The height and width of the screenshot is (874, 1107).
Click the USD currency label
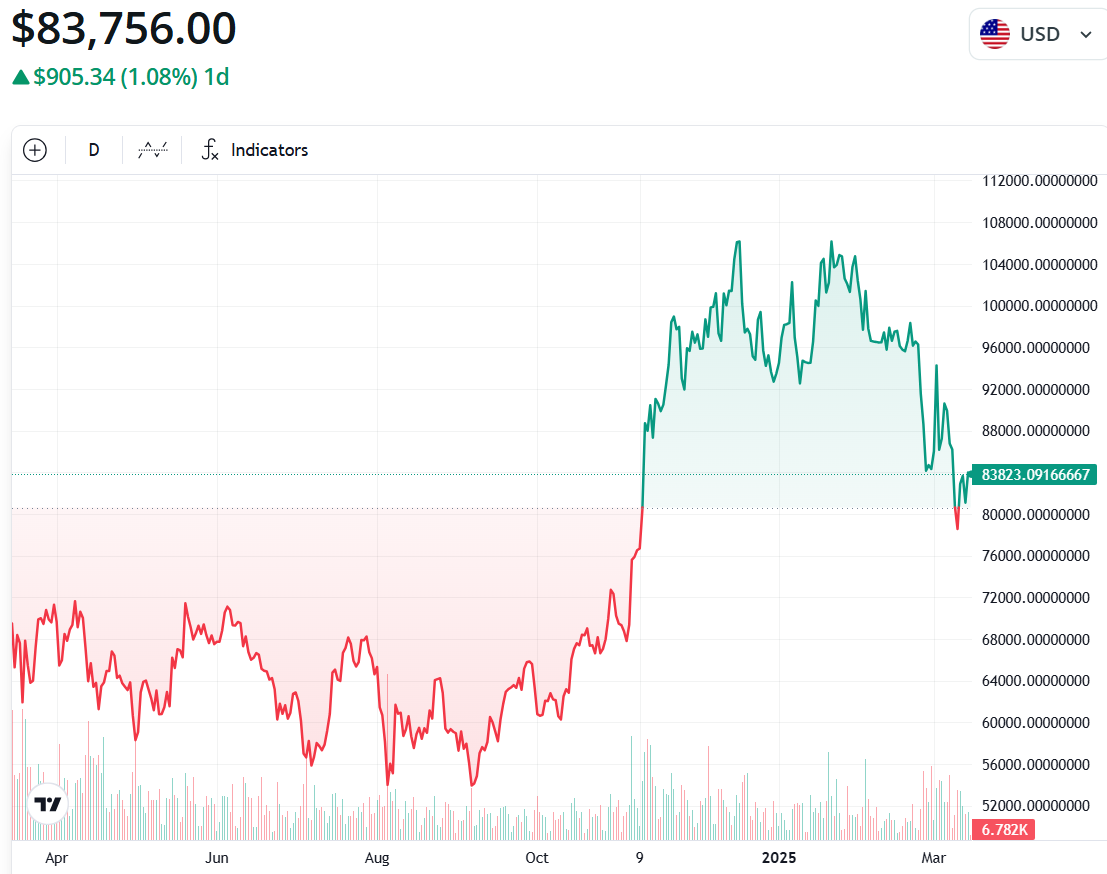(1040, 34)
